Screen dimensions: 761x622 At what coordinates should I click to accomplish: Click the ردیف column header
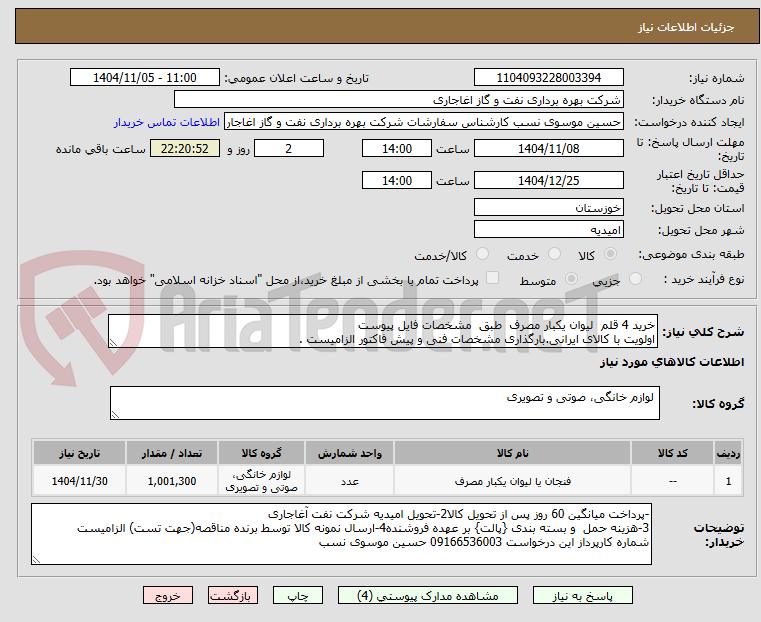[728, 453]
